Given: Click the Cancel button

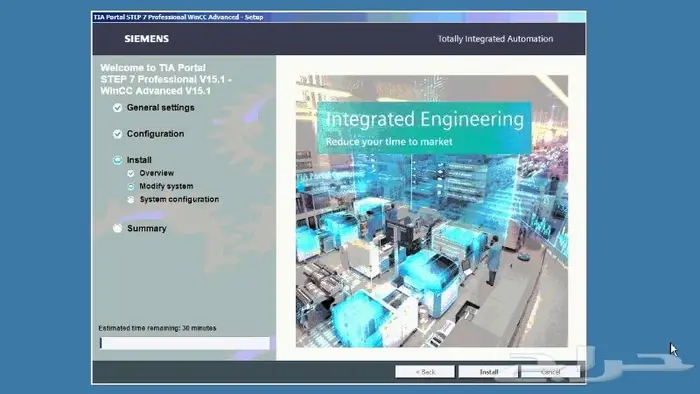Looking at the screenshot, I should point(550,372).
